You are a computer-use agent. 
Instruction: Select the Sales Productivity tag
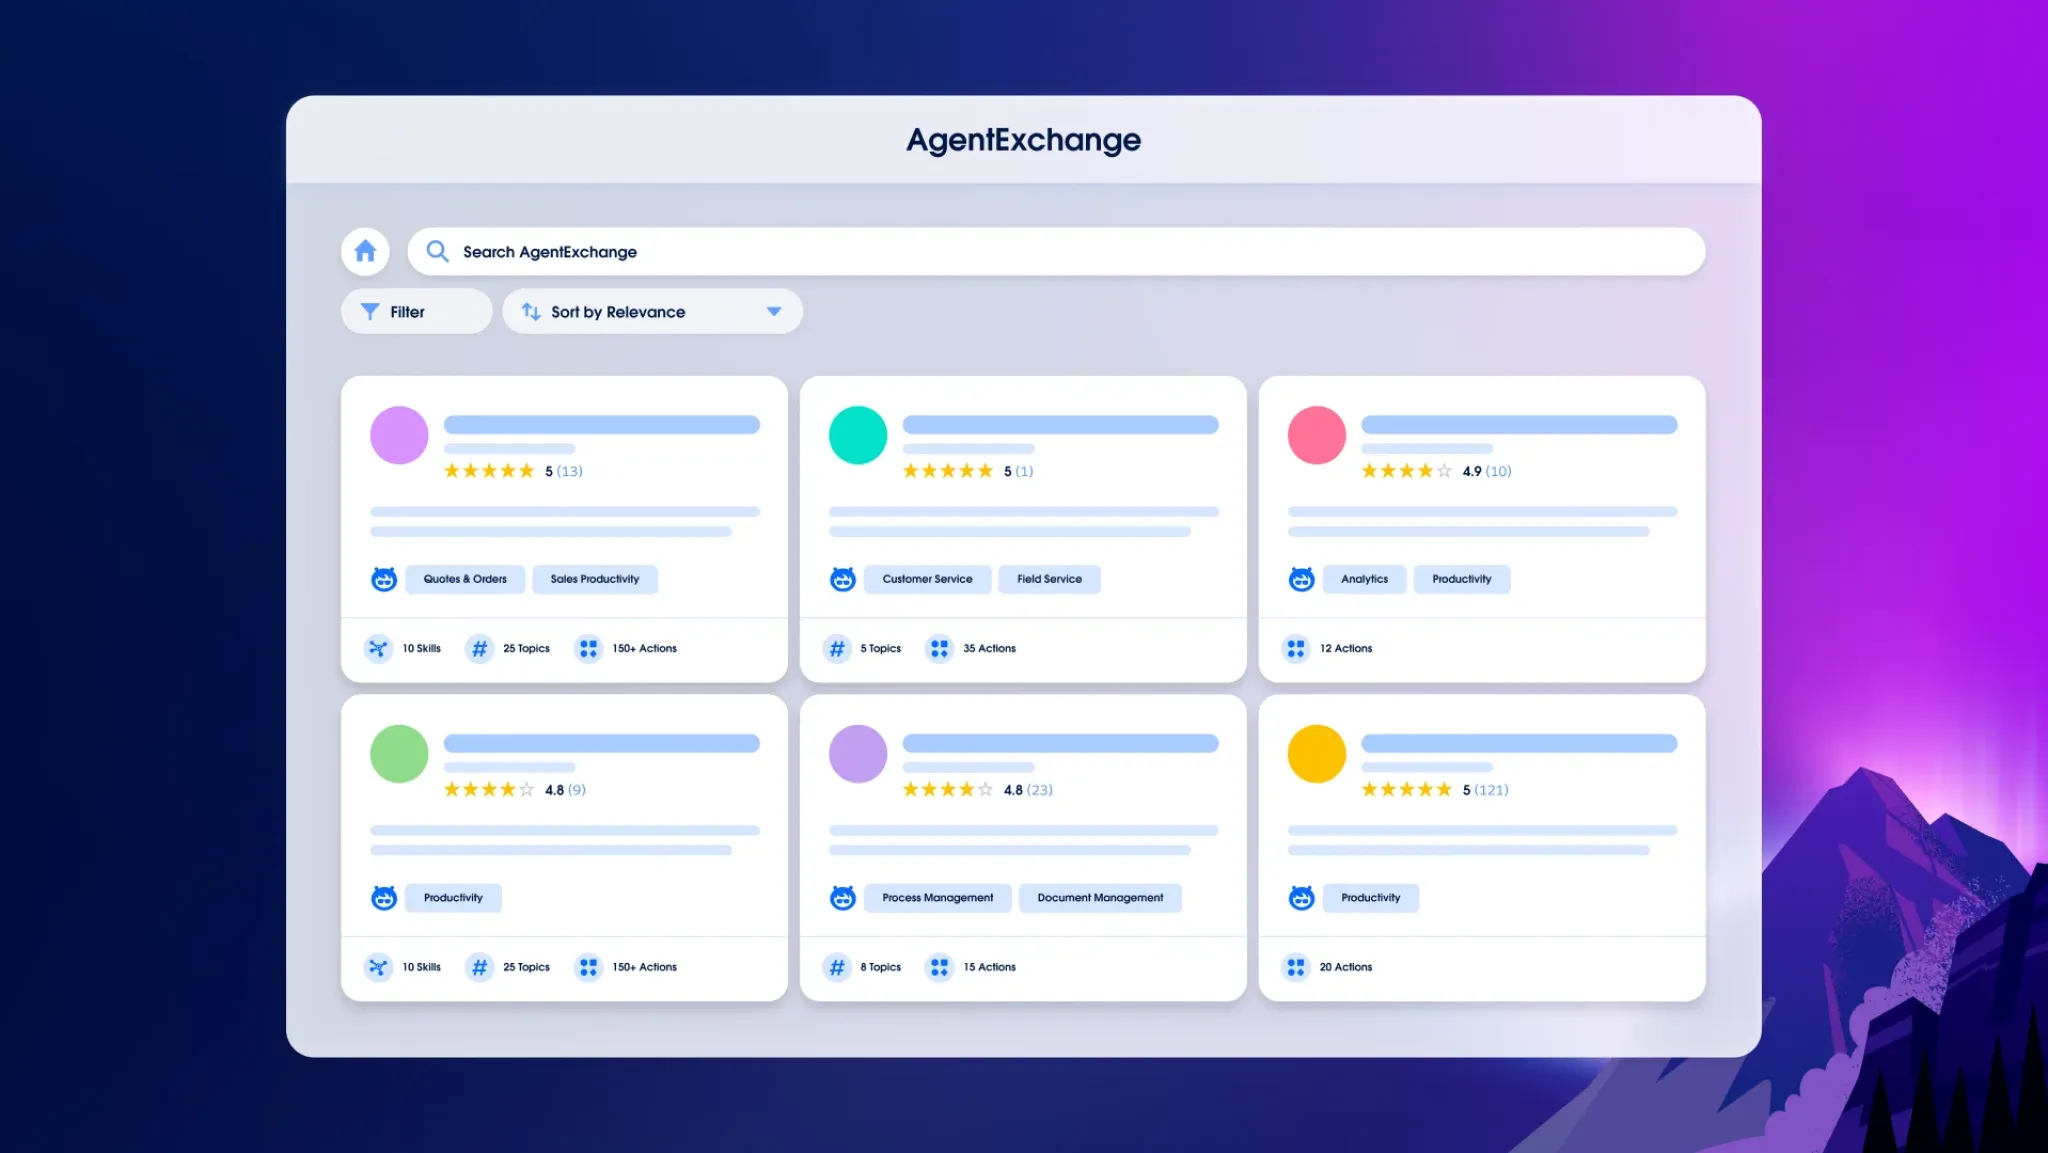click(x=595, y=579)
